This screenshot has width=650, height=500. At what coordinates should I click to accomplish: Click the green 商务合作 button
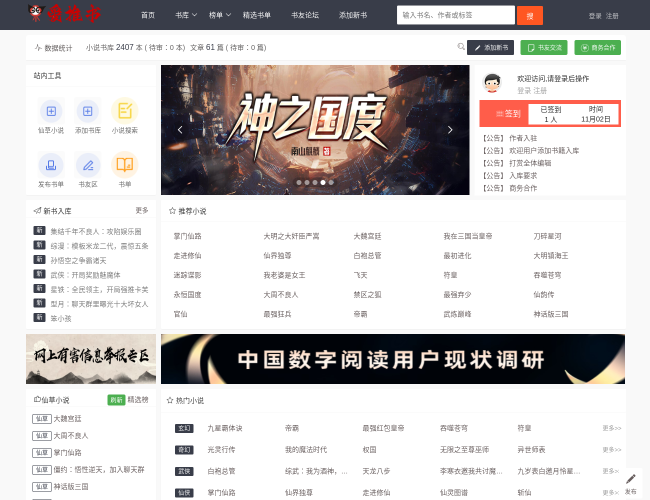[597, 48]
